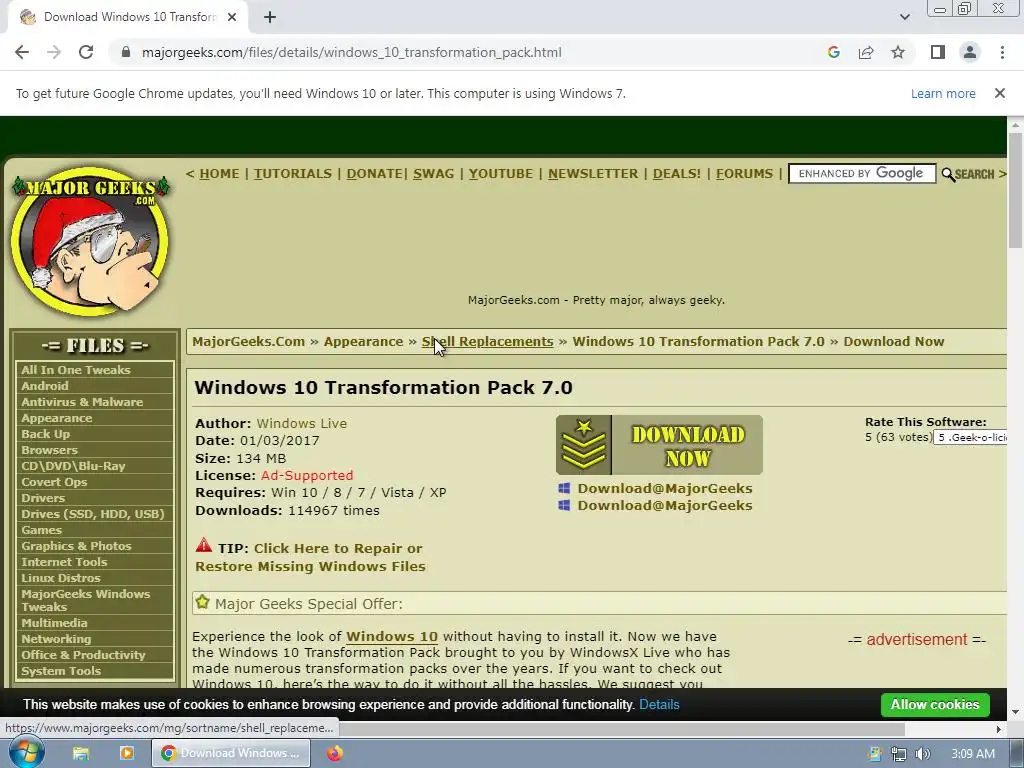Click the Google icon in address bar
Image resolution: width=1024 pixels, height=768 pixels.
tap(833, 52)
